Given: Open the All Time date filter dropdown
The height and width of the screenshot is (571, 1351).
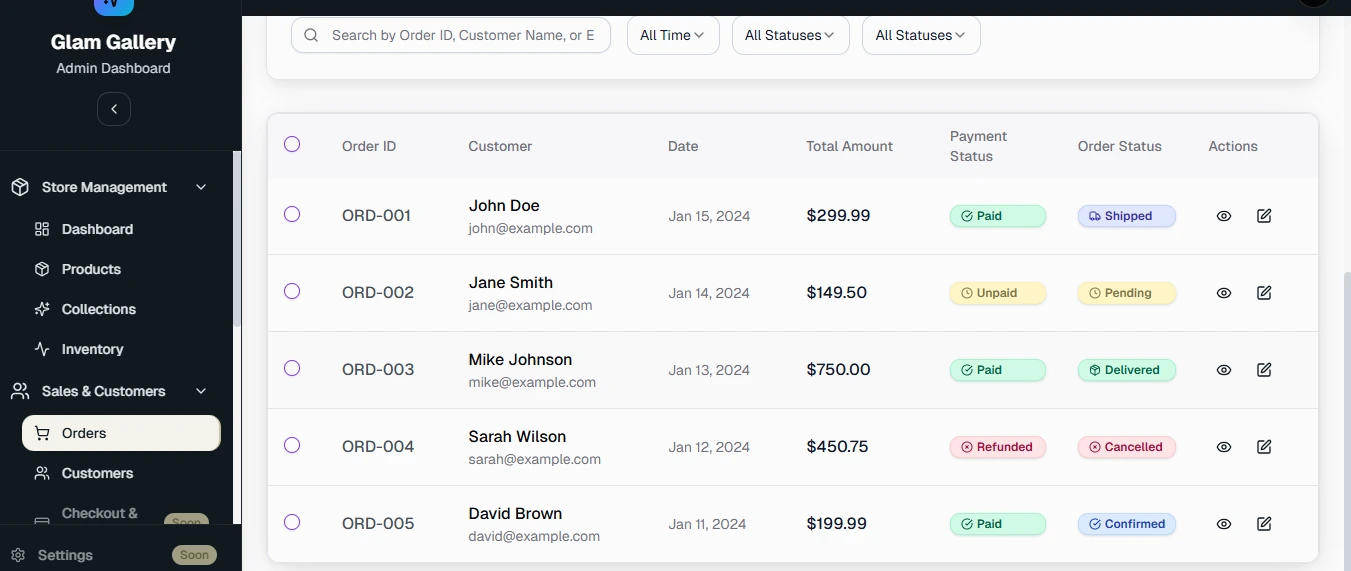Looking at the screenshot, I should [672, 35].
